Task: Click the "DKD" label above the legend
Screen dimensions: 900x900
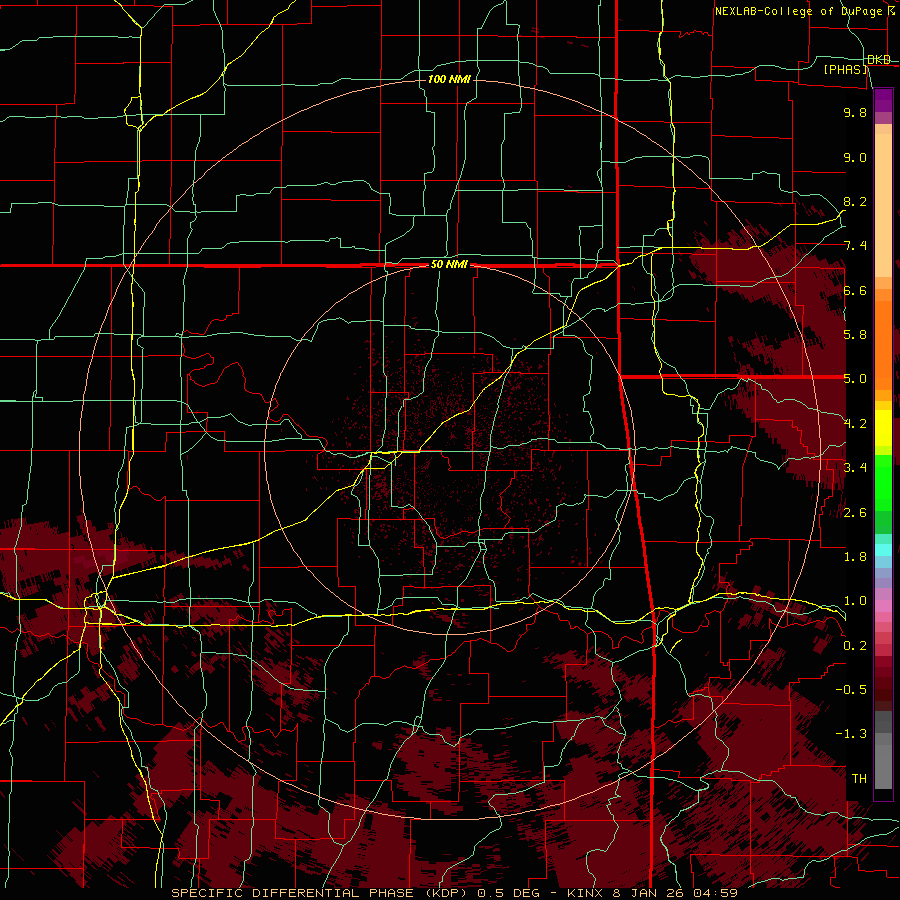Action: point(879,60)
